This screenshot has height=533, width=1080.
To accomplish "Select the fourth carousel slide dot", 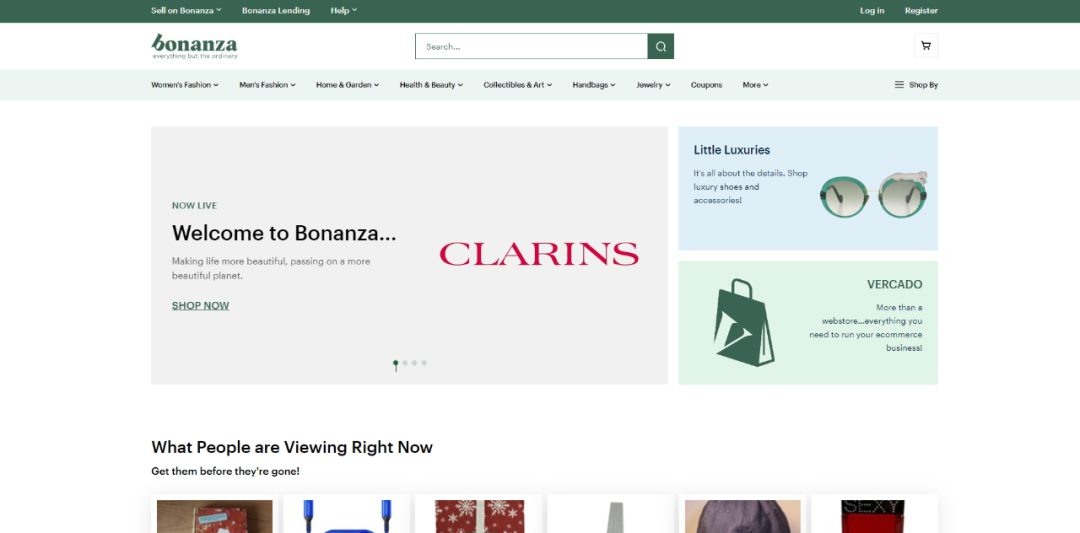I will (x=424, y=363).
